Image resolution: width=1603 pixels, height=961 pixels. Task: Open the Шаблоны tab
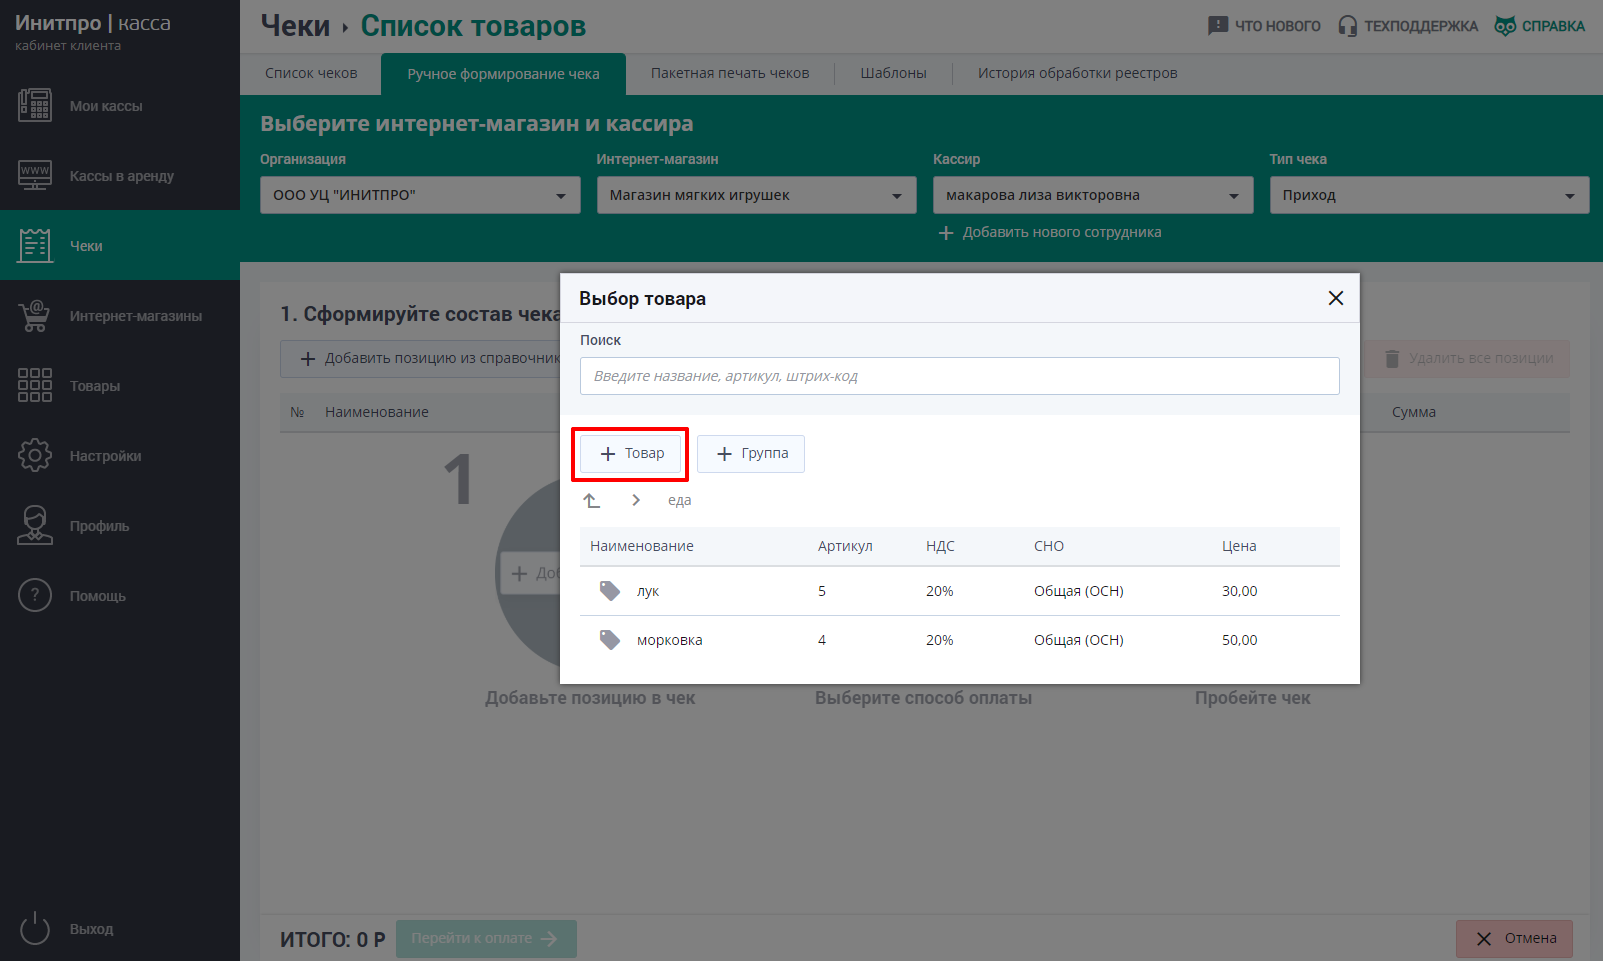pyautogui.click(x=893, y=73)
